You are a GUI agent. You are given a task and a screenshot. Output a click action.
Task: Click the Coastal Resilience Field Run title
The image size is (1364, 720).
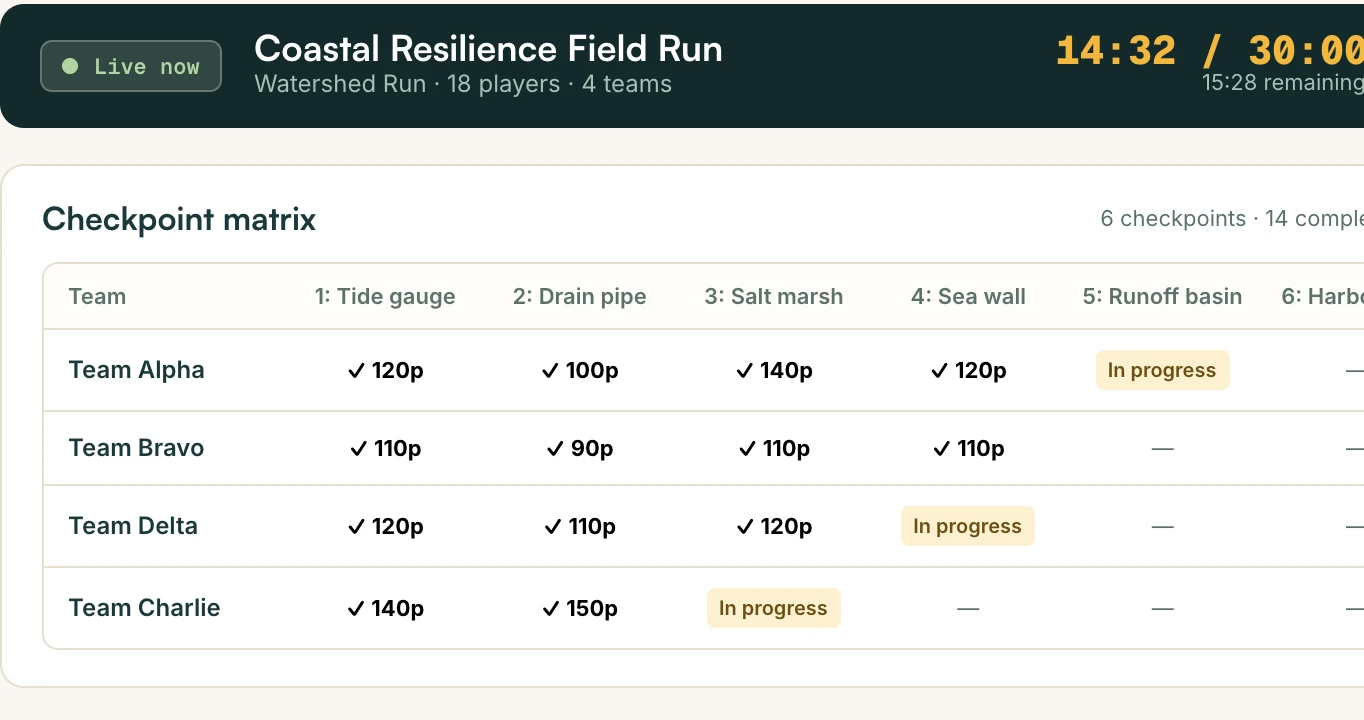pos(488,49)
